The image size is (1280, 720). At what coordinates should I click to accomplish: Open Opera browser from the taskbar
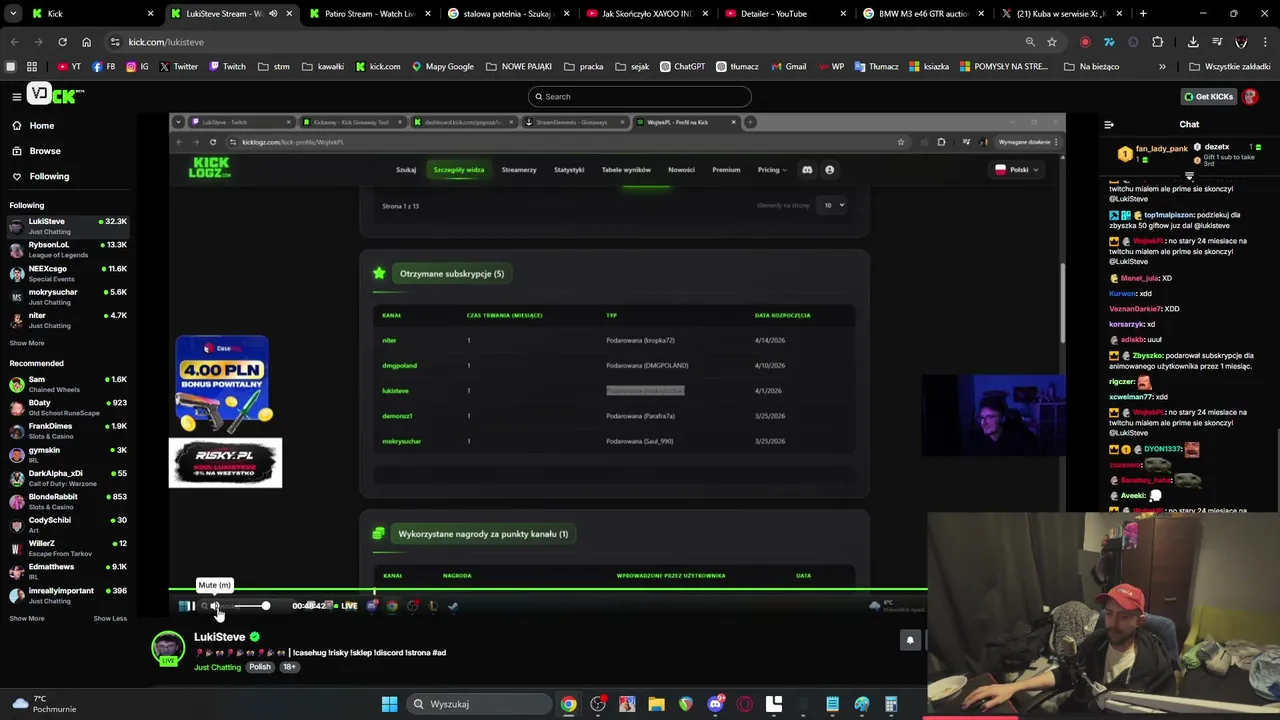744,704
